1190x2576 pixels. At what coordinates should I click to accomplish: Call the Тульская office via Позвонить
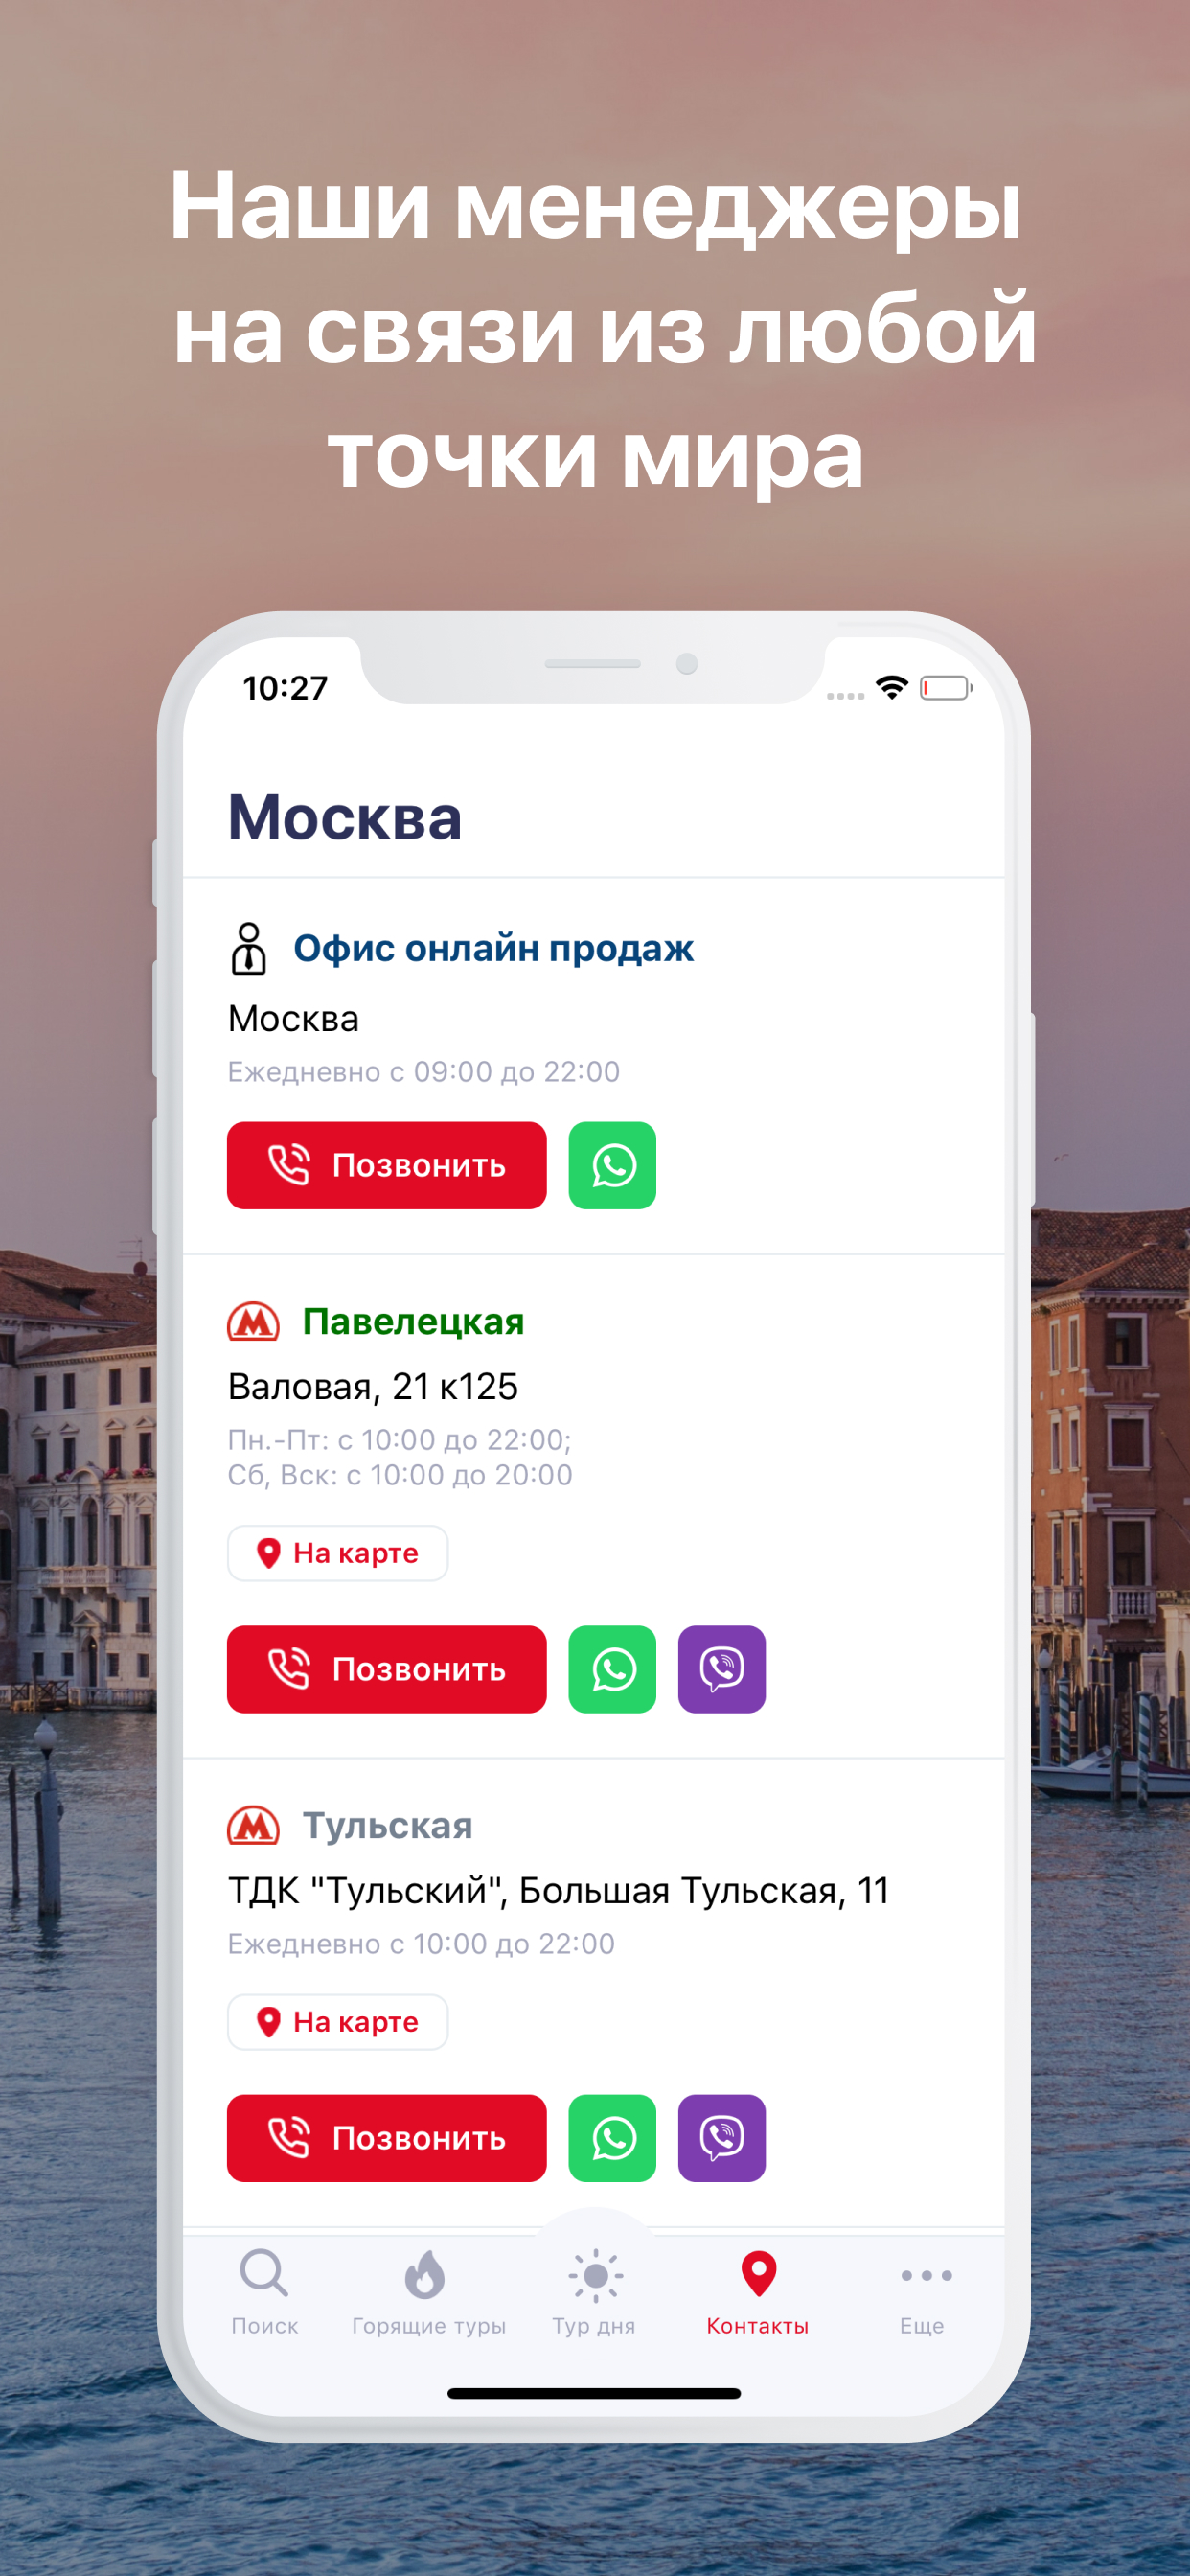(x=387, y=2138)
